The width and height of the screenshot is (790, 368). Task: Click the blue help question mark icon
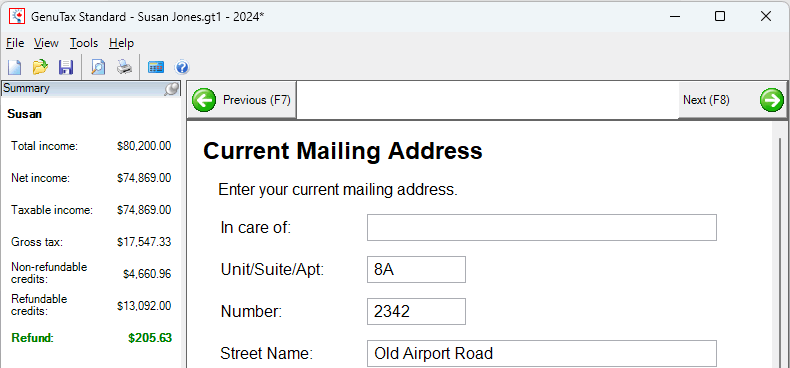pyautogui.click(x=181, y=67)
